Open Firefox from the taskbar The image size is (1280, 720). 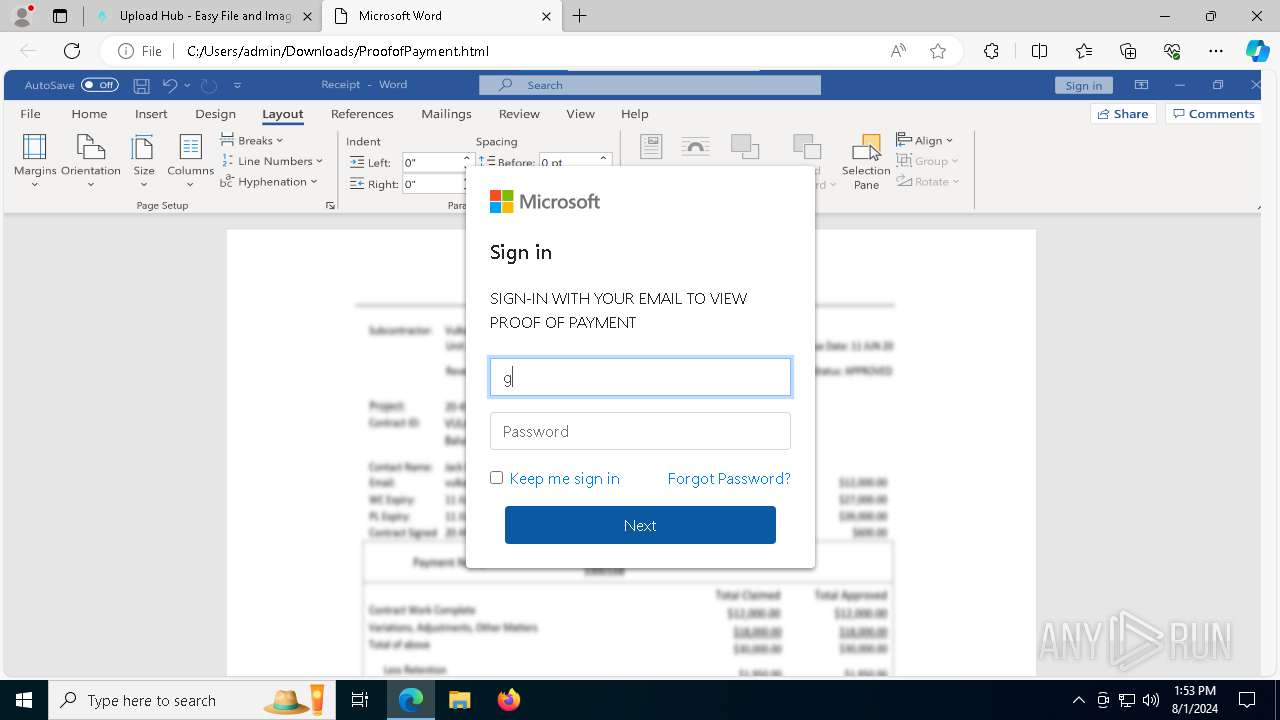click(x=509, y=700)
